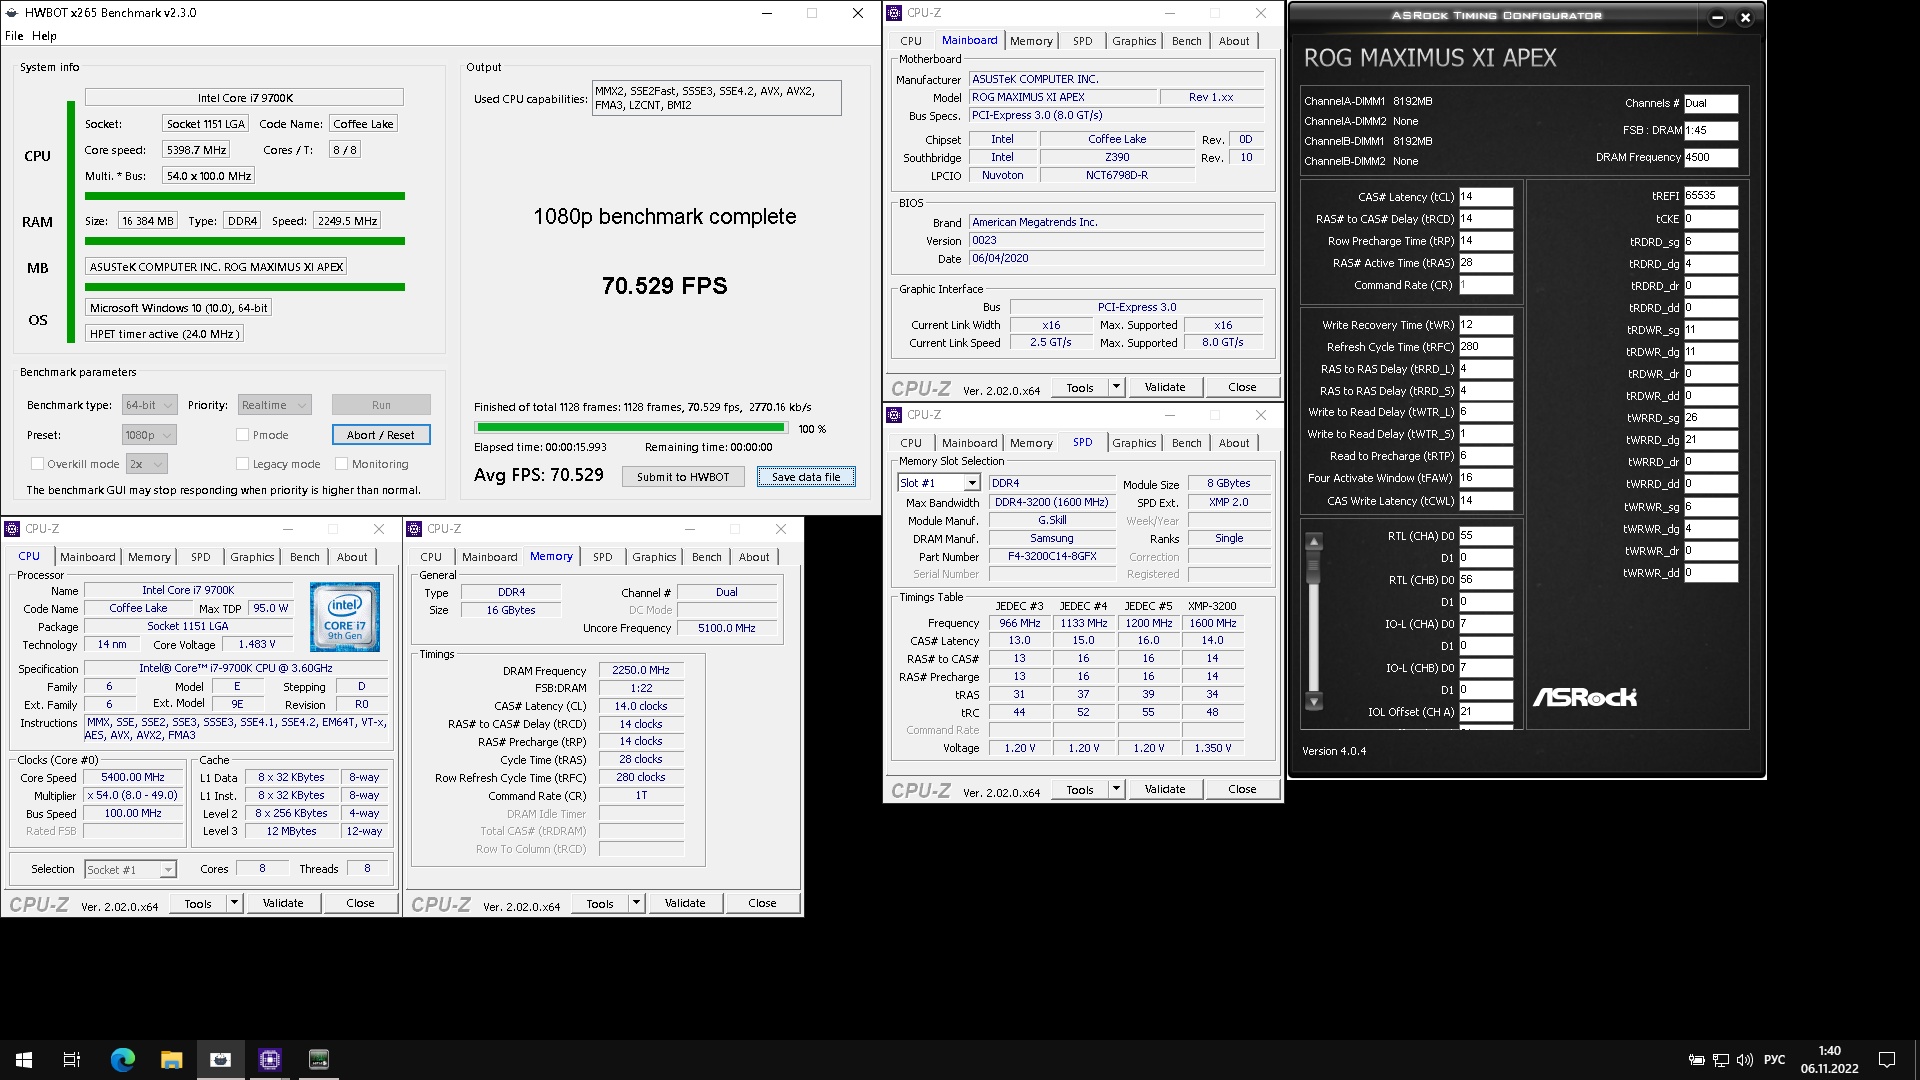The height and width of the screenshot is (1080, 1920).
Task: Click ASRock timings scrollbar thumb
Action: click(1314, 568)
